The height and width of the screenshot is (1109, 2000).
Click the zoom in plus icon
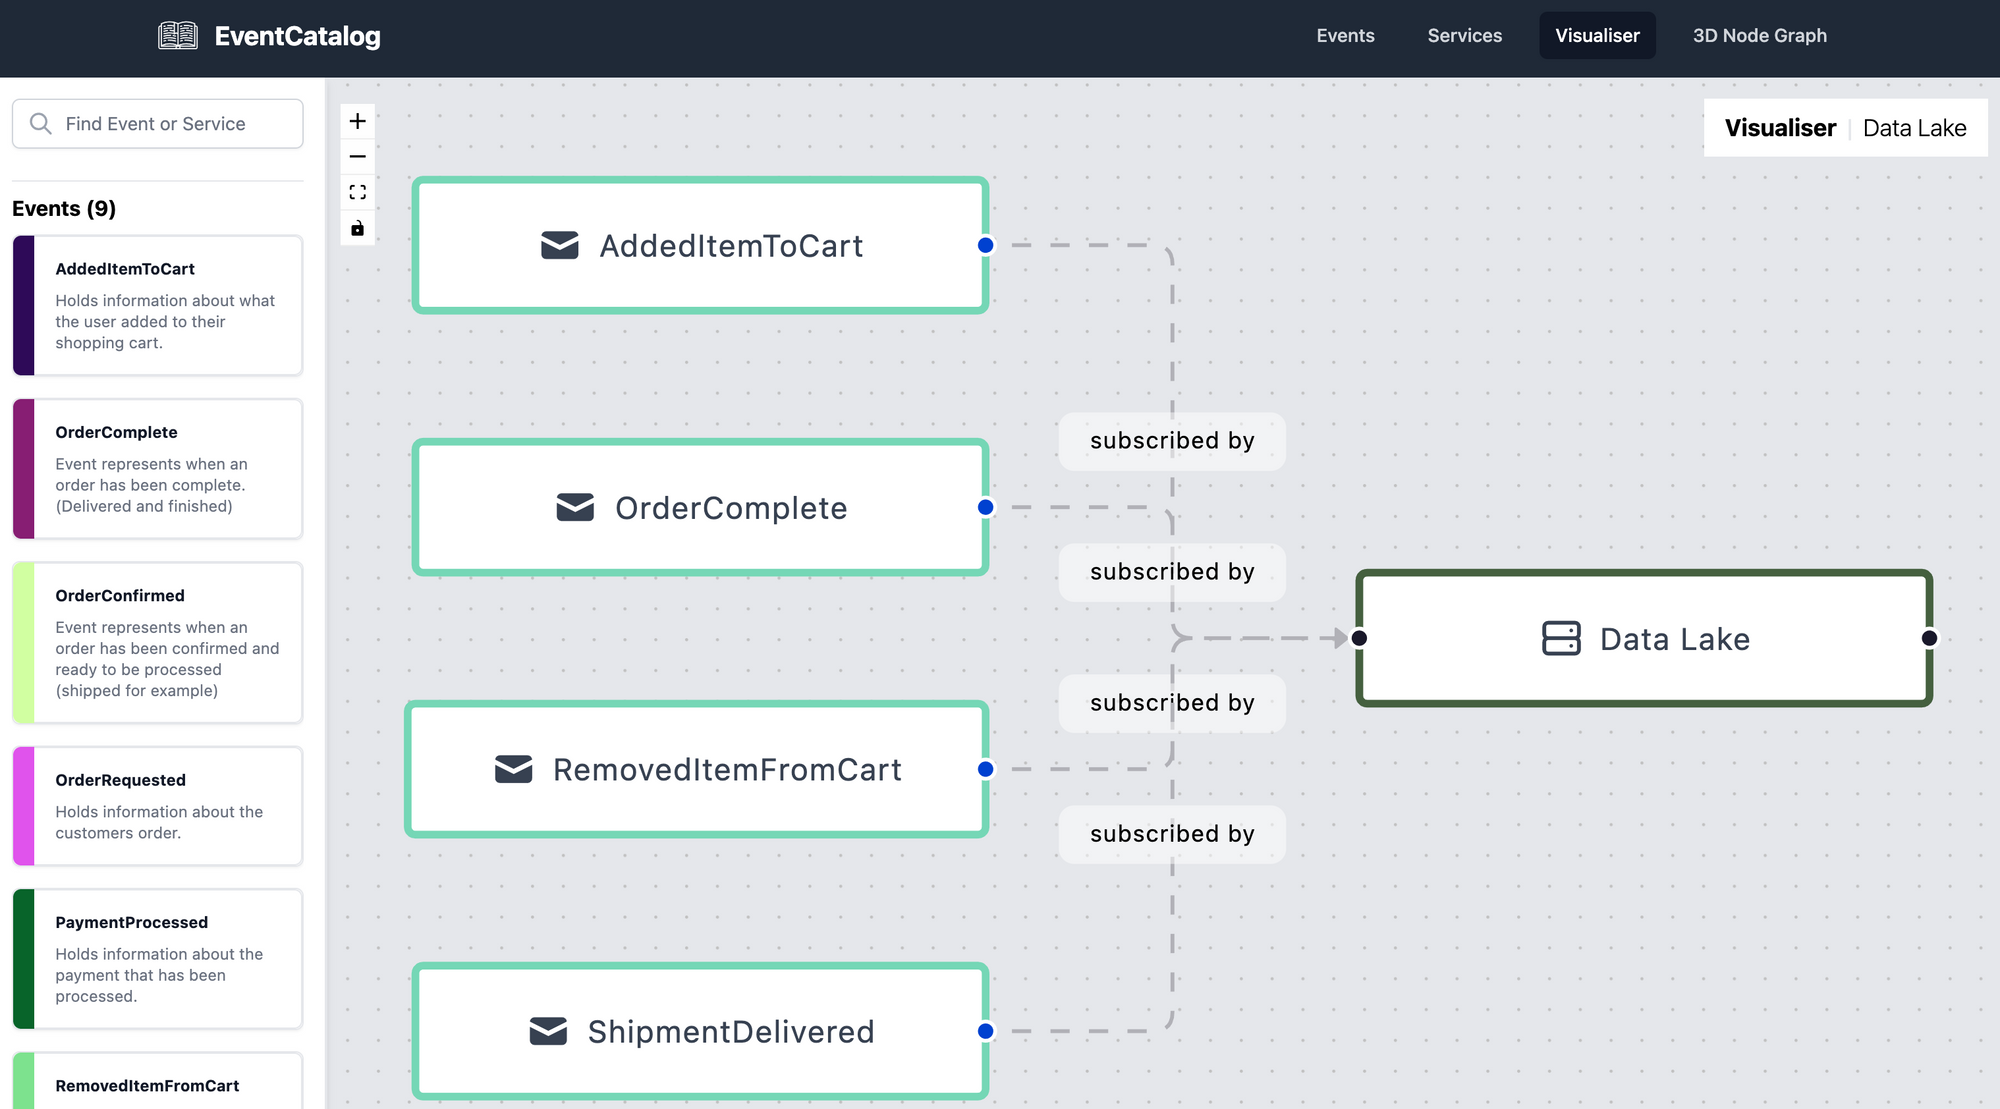[x=357, y=121]
